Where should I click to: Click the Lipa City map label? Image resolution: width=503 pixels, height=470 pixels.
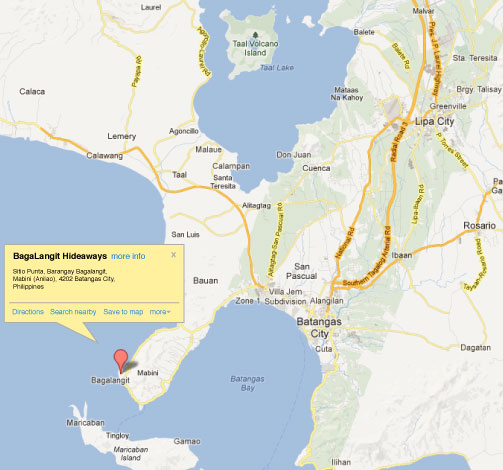pyautogui.click(x=434, y=121)
